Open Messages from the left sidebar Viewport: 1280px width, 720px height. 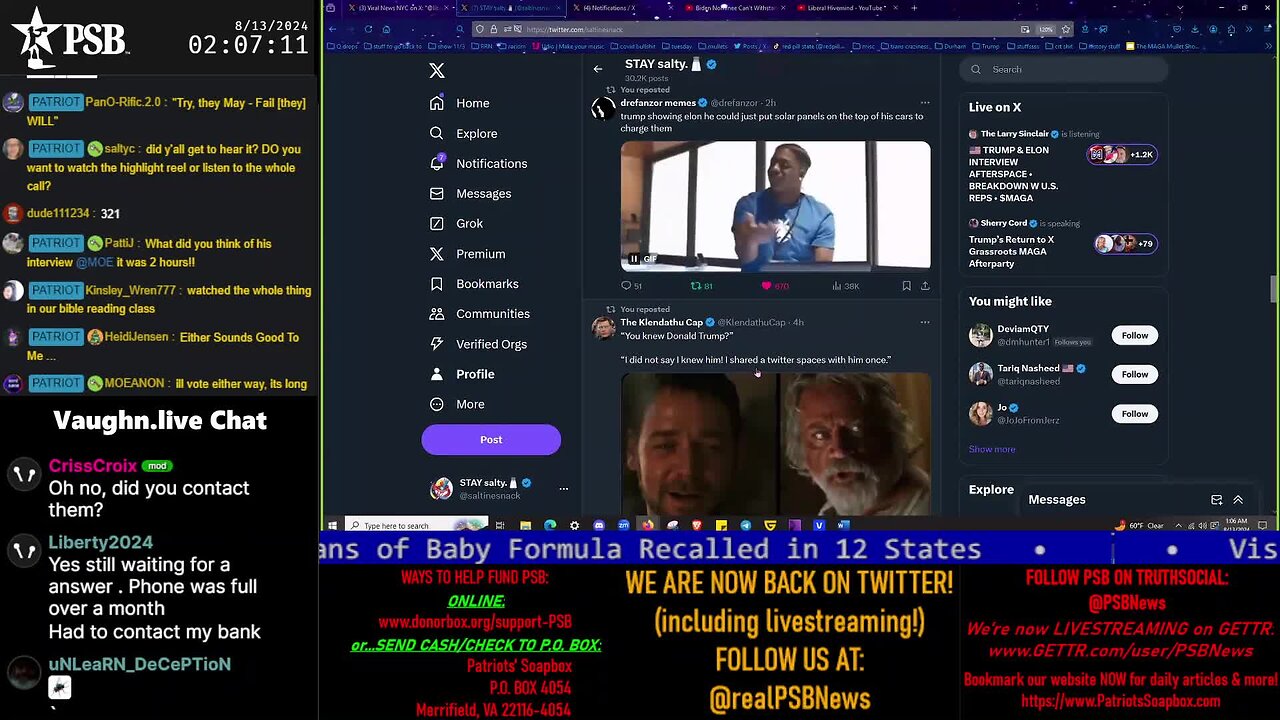[470, 193]
